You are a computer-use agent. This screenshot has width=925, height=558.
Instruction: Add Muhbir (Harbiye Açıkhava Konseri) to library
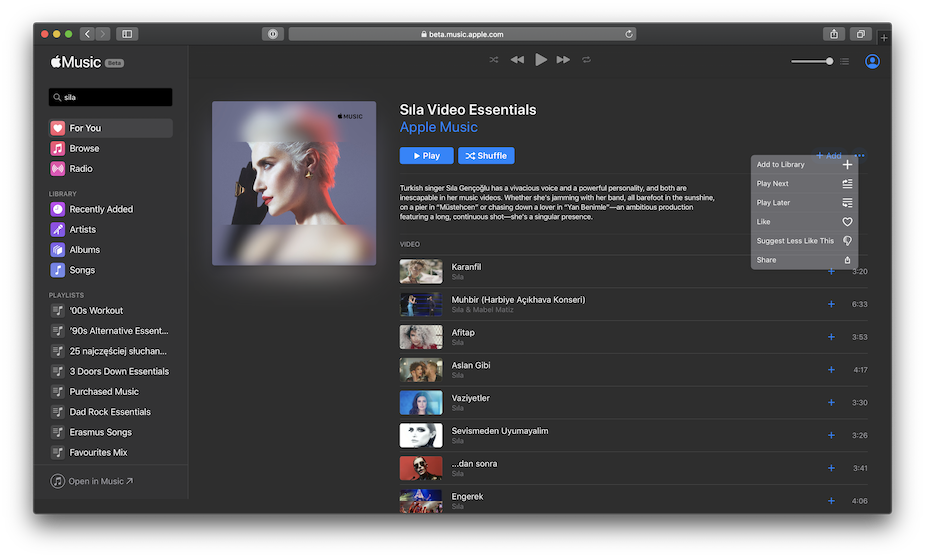tap(831, 304)
